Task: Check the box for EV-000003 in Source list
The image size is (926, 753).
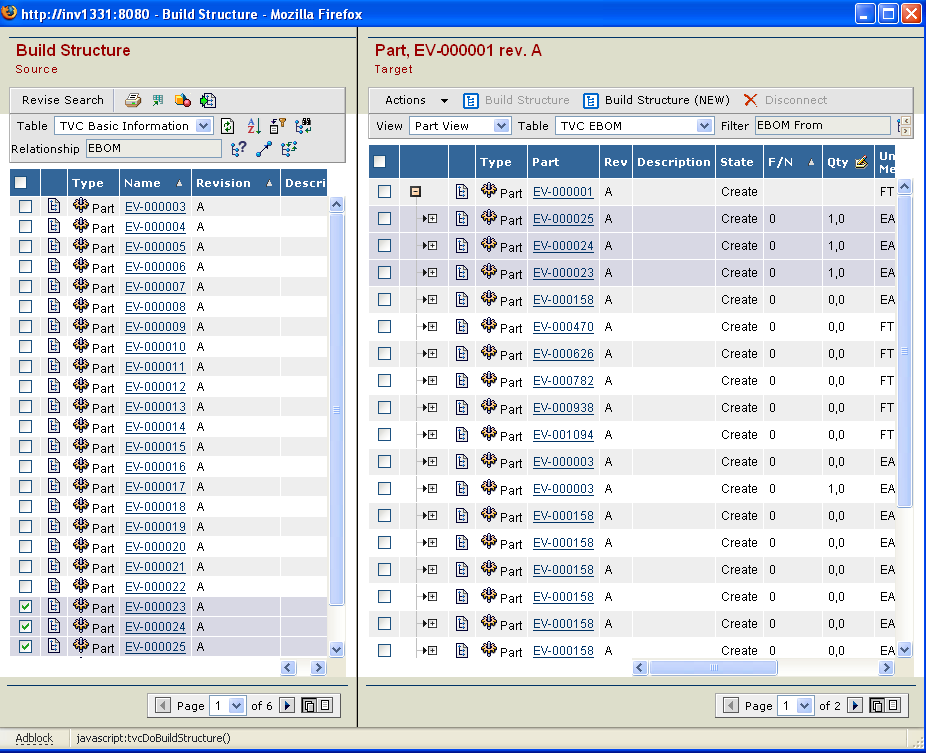Action: coord(26,207)
